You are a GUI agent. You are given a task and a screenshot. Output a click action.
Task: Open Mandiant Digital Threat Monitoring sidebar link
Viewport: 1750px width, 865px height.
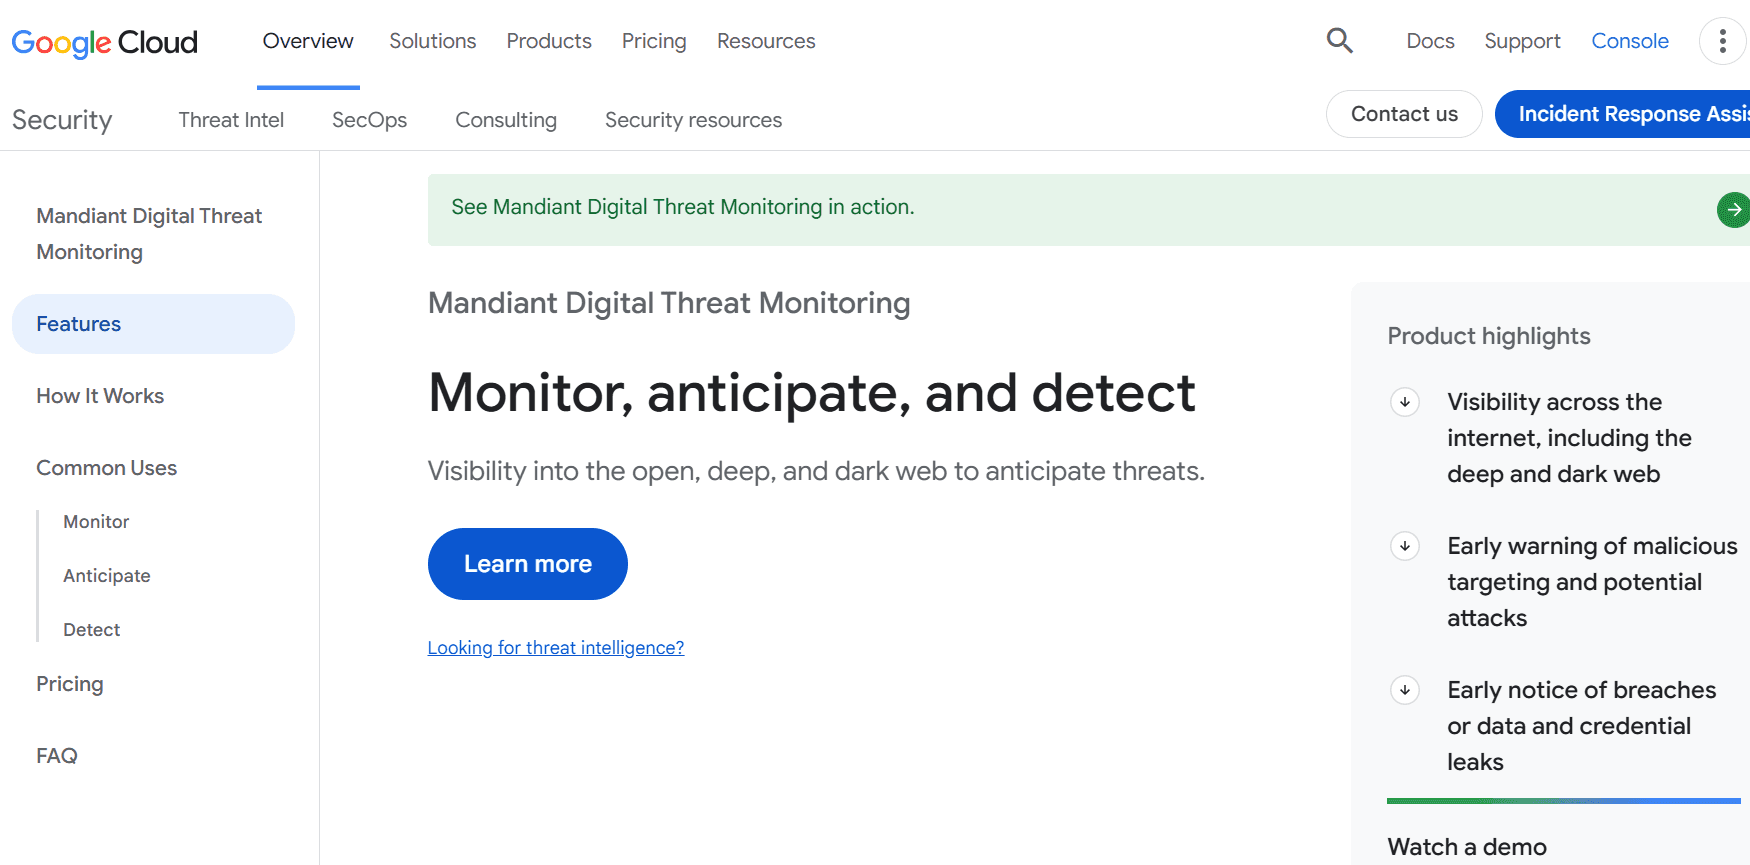coord(149,234)
